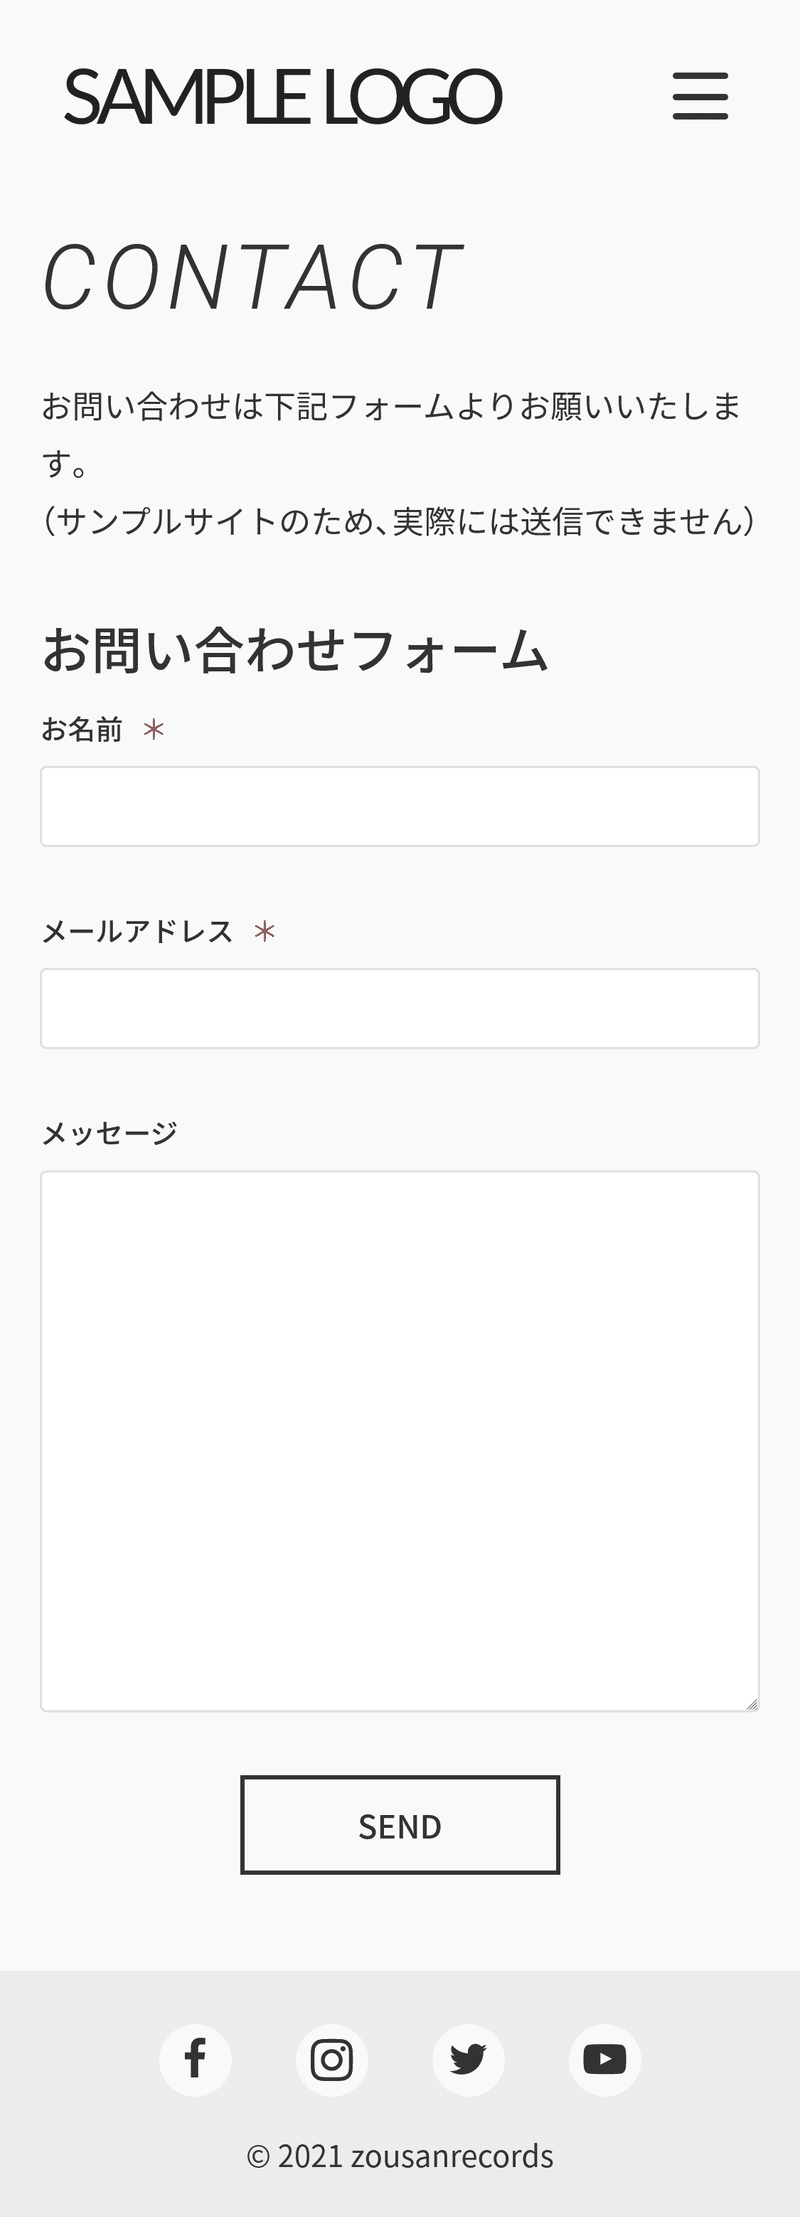800x2219 pixels.
Task: Click the メッセージ field label
Action: coord(110,1133)
